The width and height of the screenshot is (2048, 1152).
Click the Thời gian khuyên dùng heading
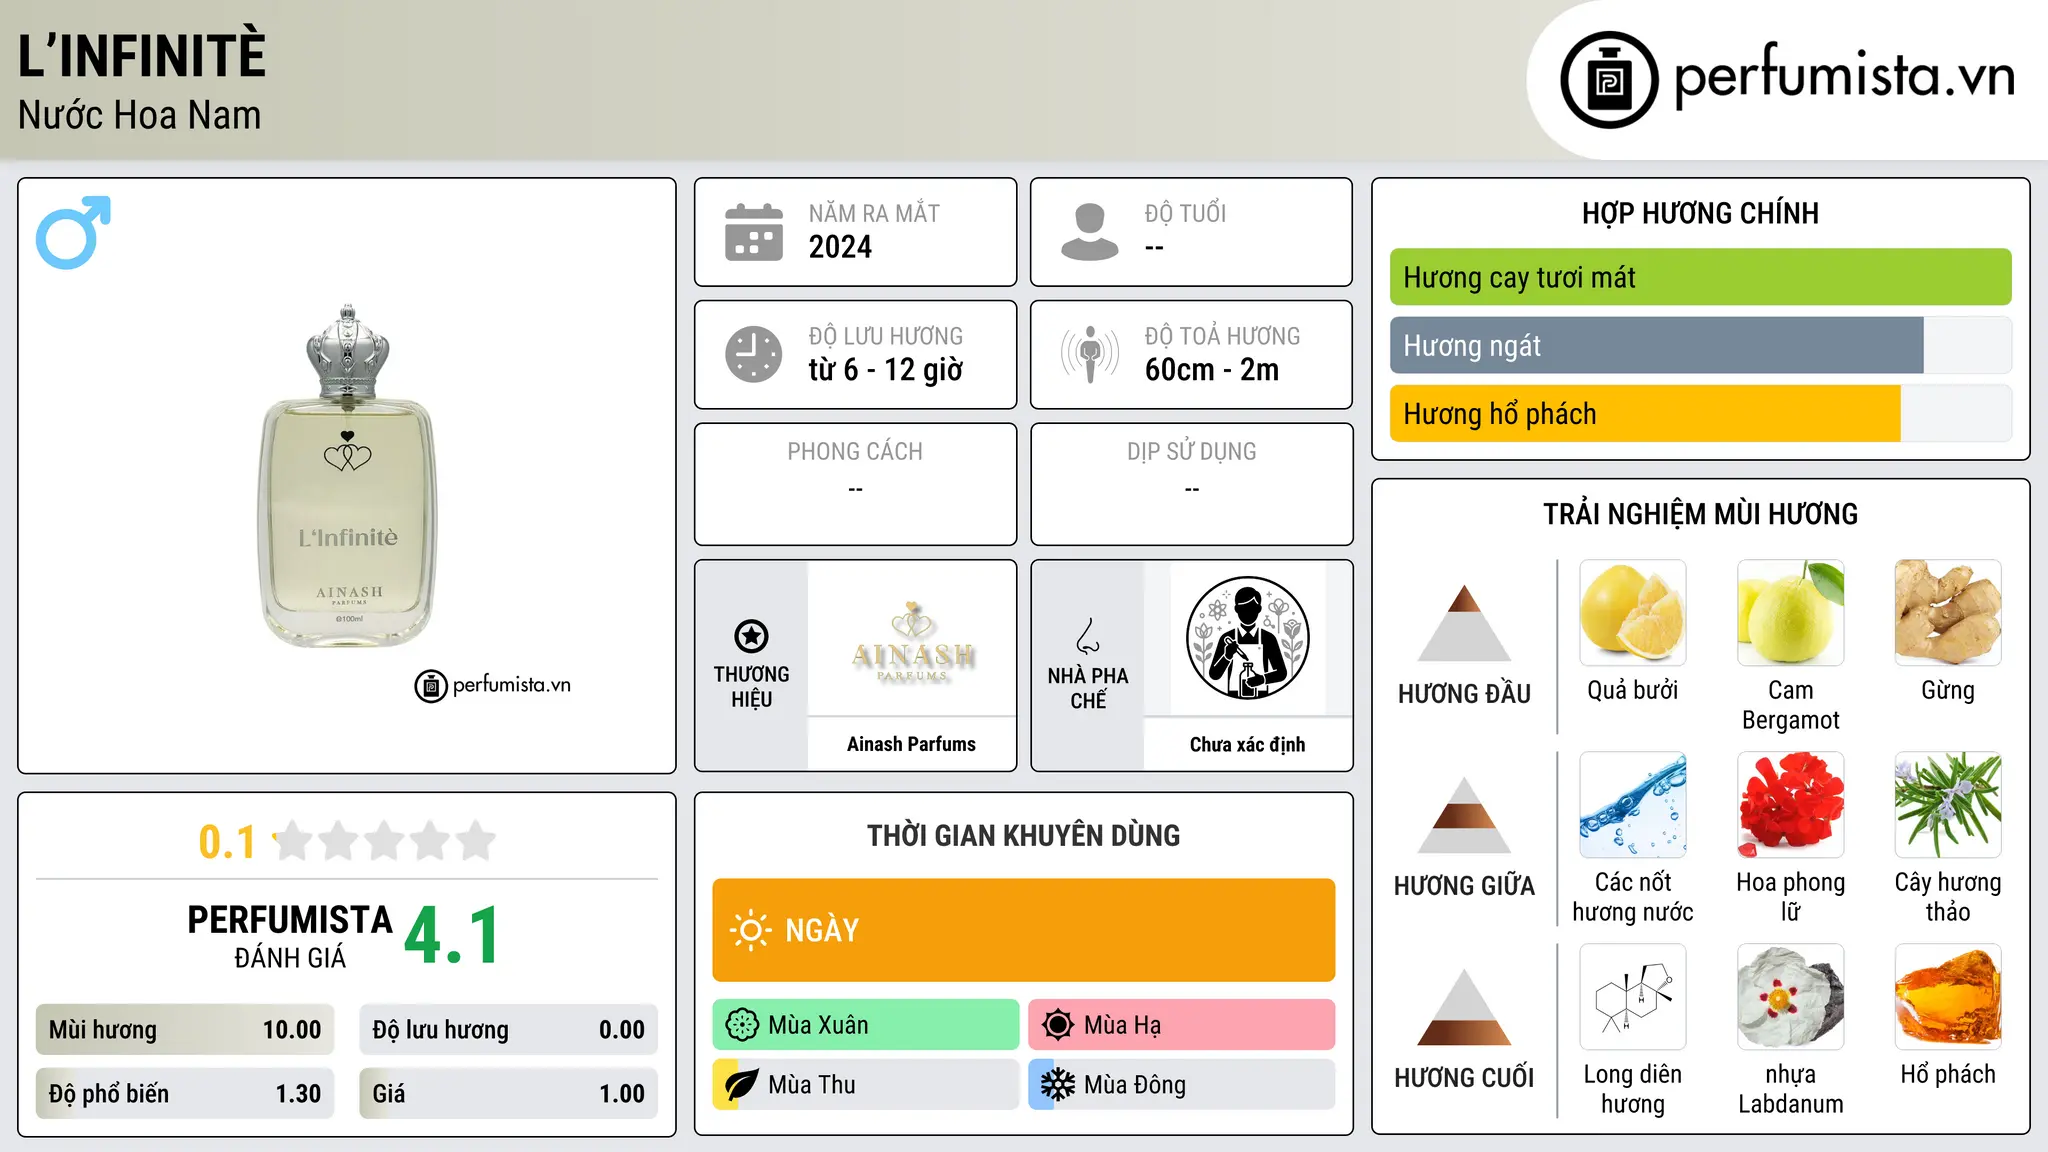click(x=1023, y=835)
